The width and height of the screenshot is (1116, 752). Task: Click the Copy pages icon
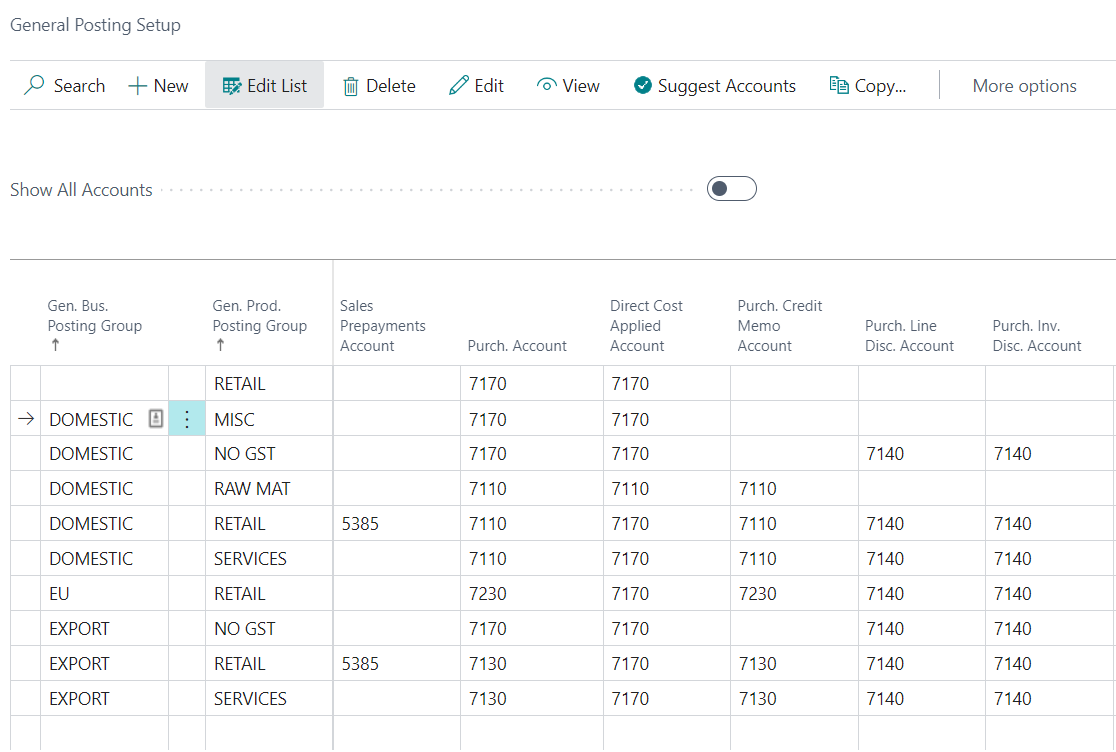[838, 86]
